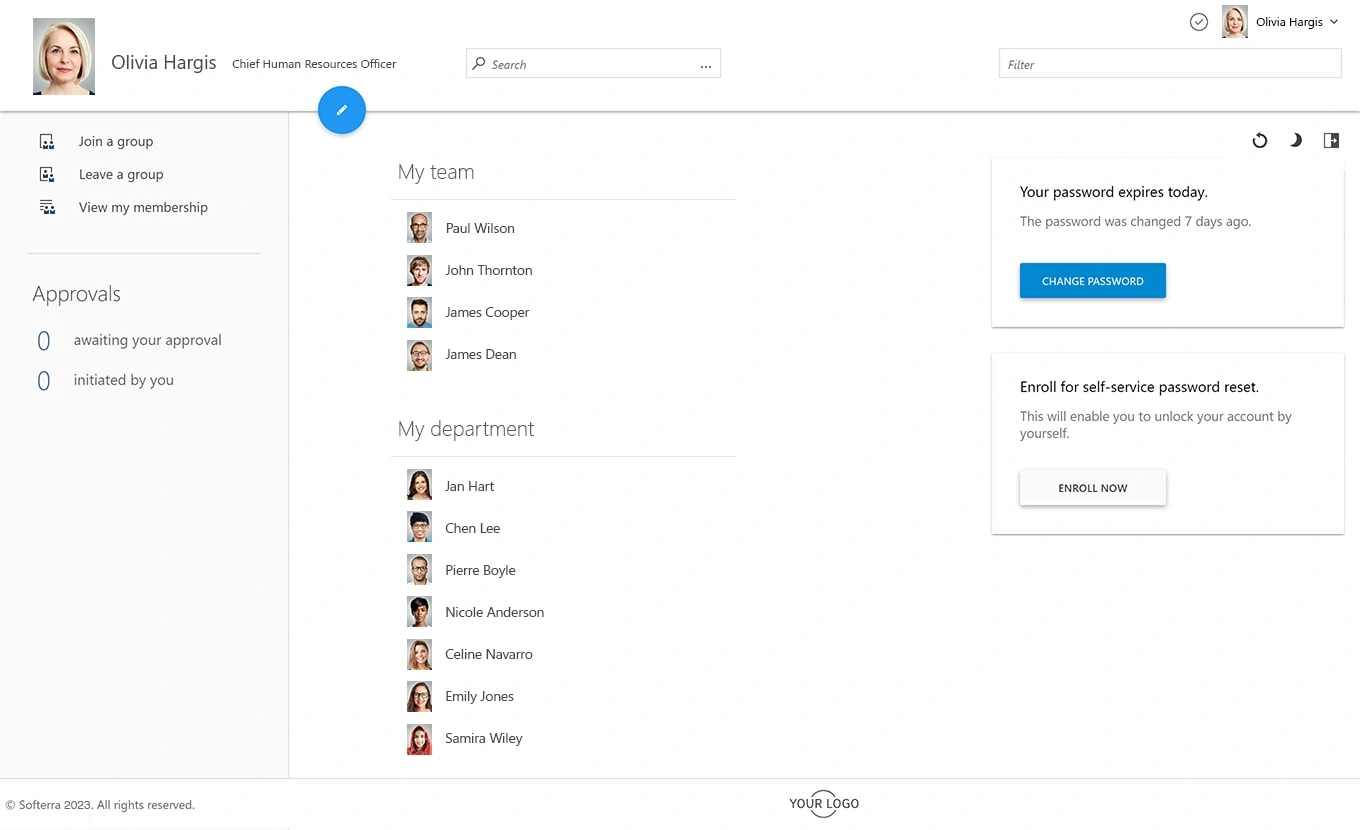Click the blue pencil edit button
This screenshot has height=830, width=1360.
click(x=342, y=110)
